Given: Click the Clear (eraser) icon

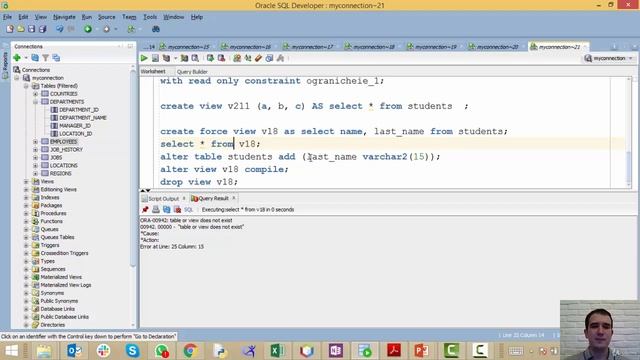Looking at the screenshot, I should tap(258, 58).
